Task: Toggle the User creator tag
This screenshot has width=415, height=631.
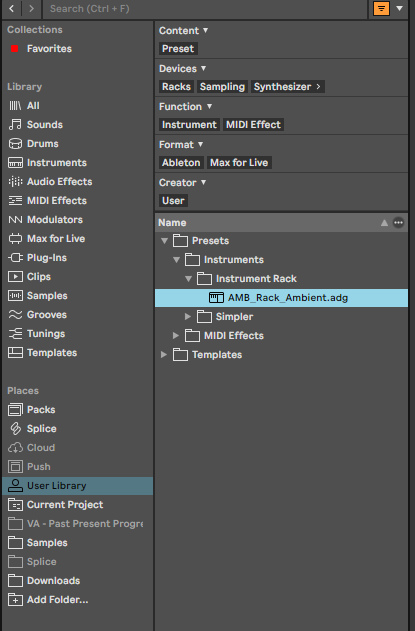Action: pos(173,200)
